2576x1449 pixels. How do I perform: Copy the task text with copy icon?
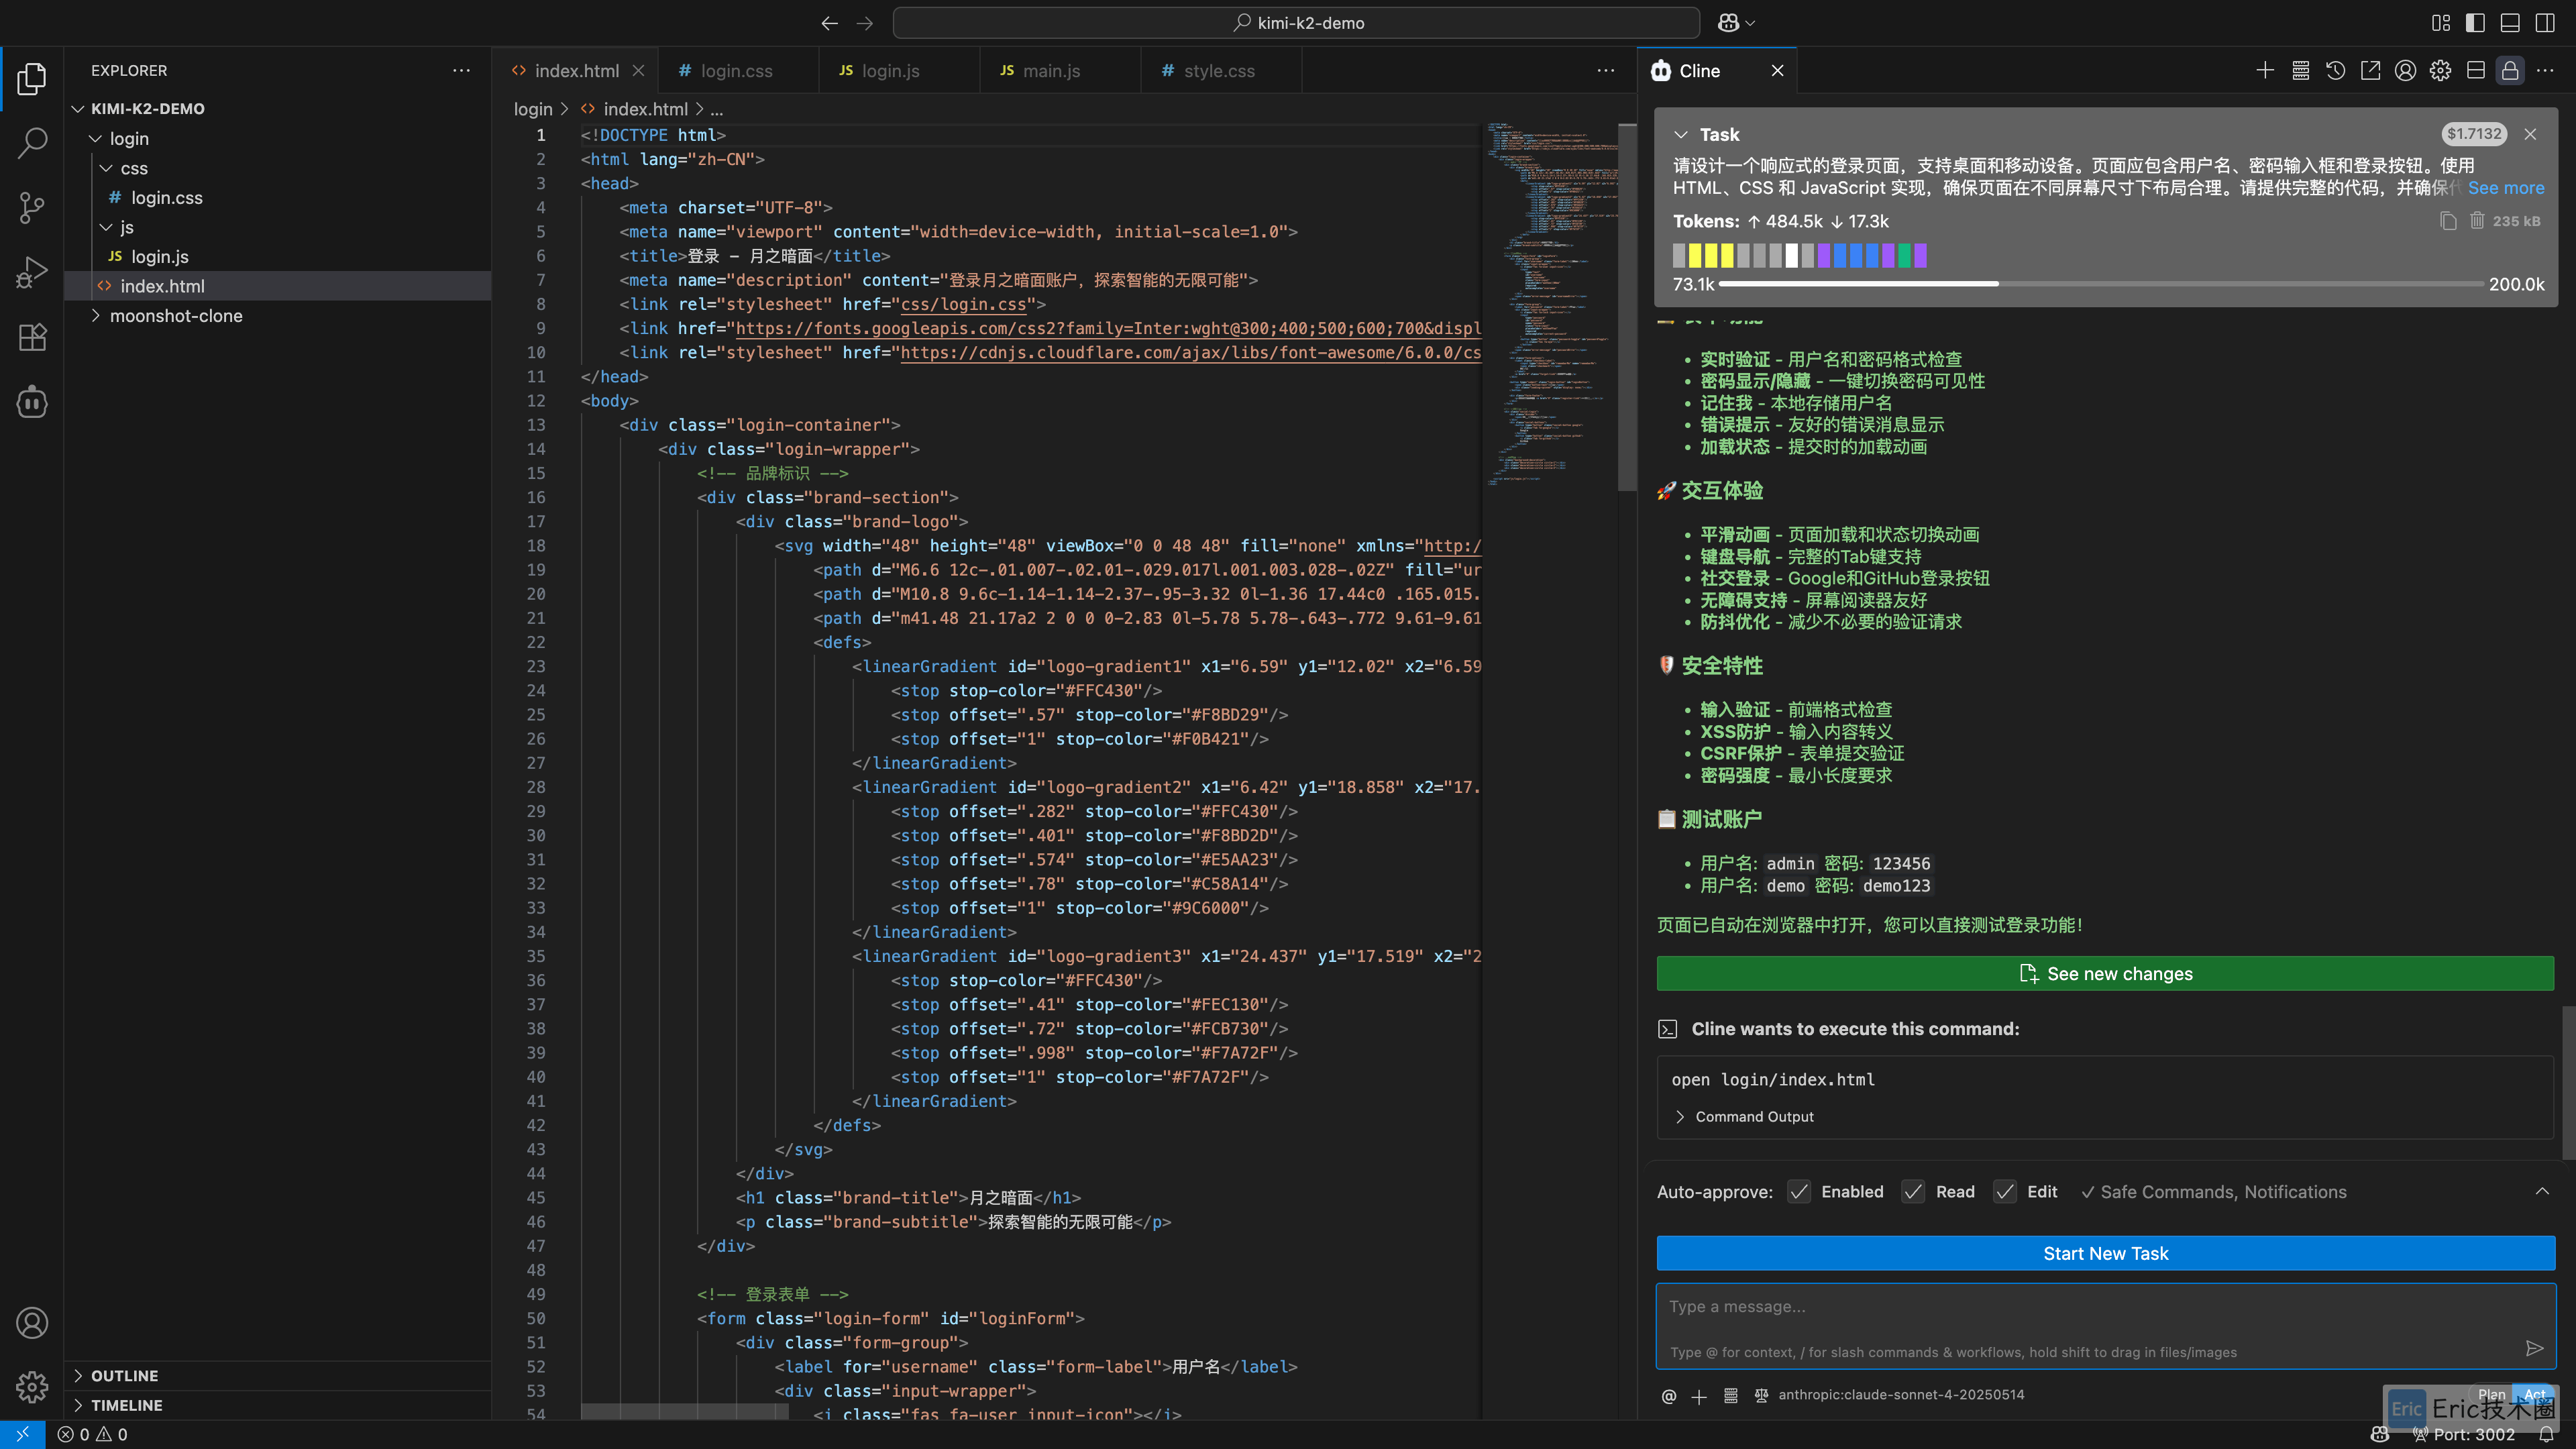[x=2448, y=221]
